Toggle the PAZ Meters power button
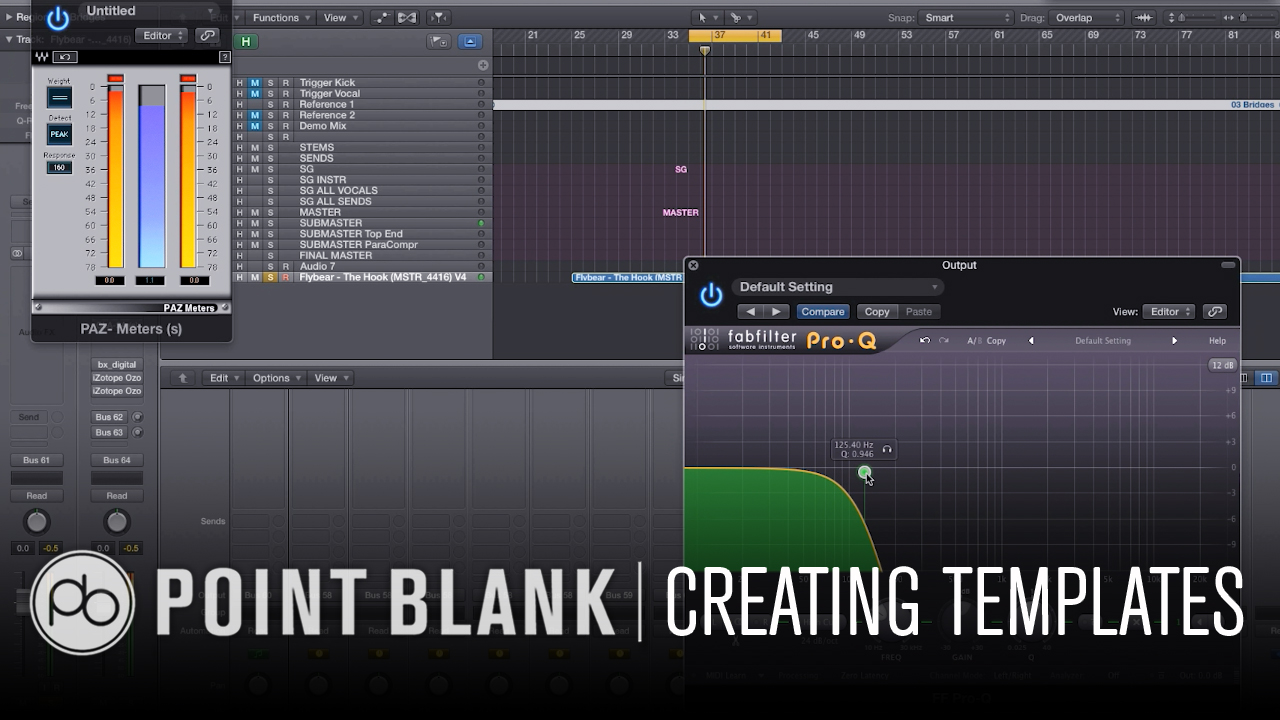The width and height of the screenshot is (1280, 720). pyautogui.click(x=58, y=18)
